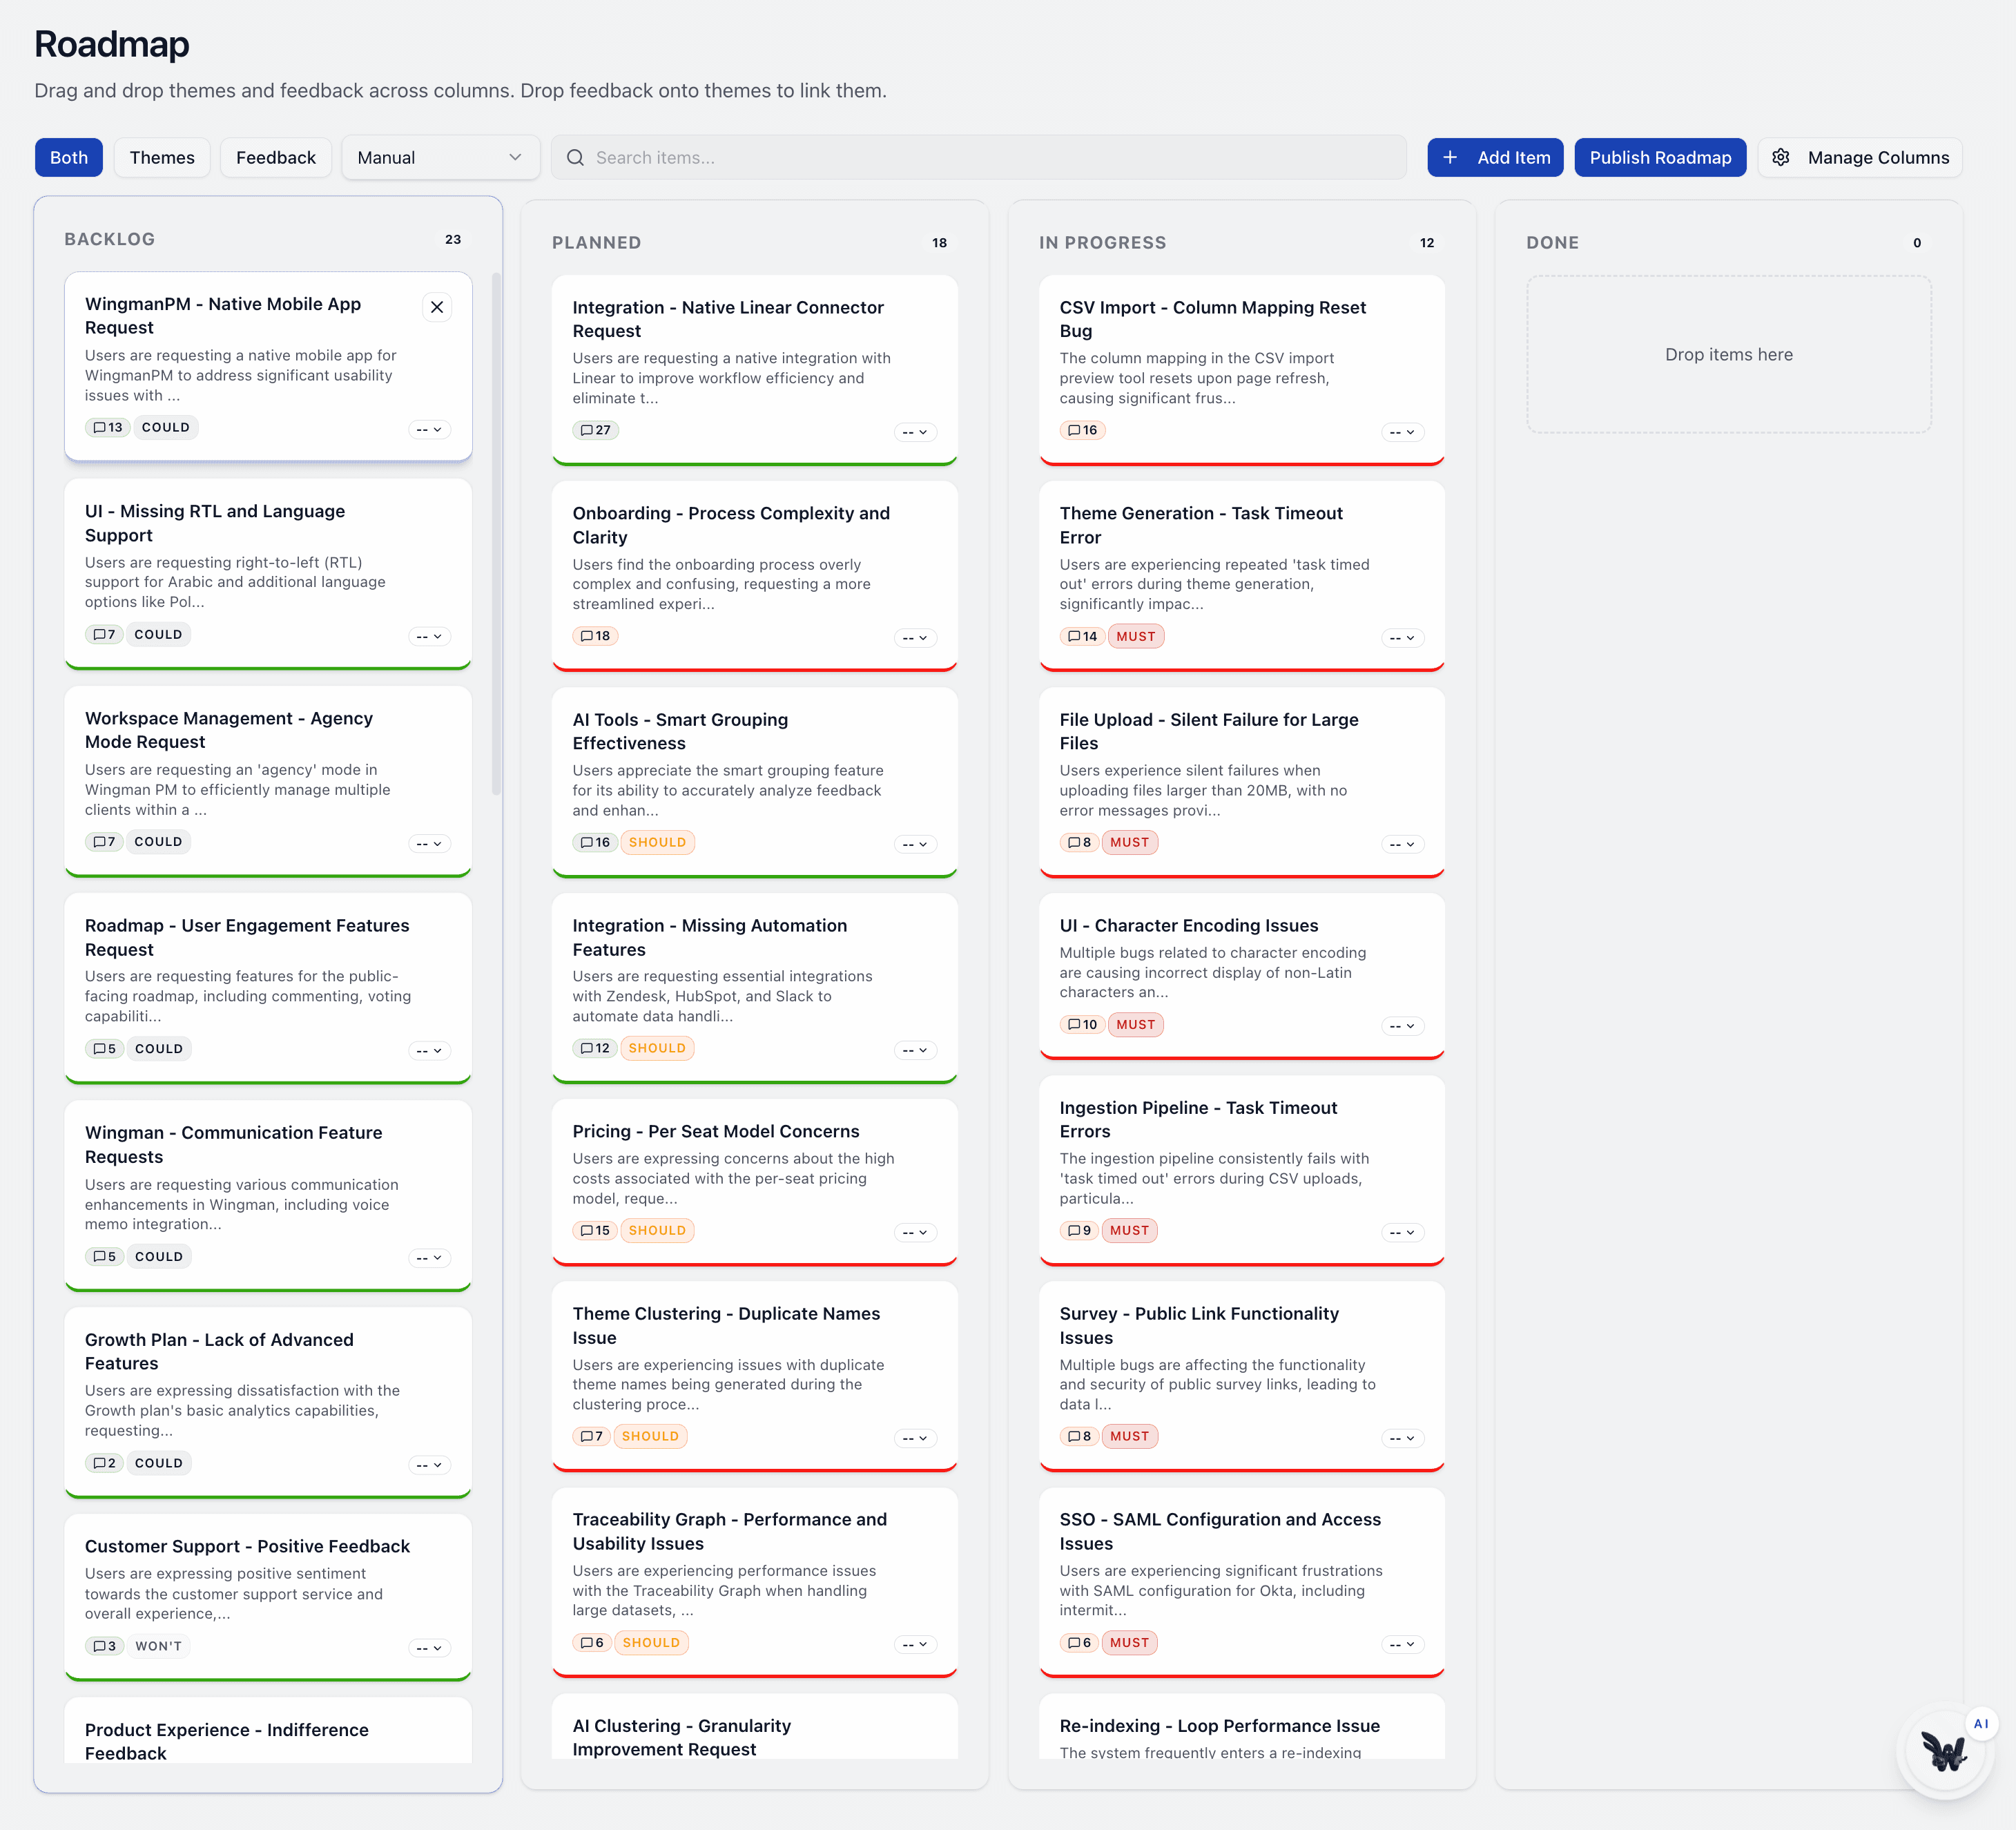Dismiss the WingmanPM Native Mobile App card
This screenshot has height=1830, width=2016.
(437, 307)
